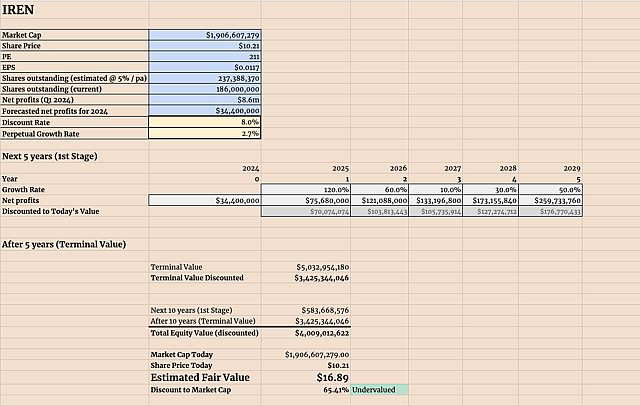Select the Market Cap label cell

pos(74,35)
